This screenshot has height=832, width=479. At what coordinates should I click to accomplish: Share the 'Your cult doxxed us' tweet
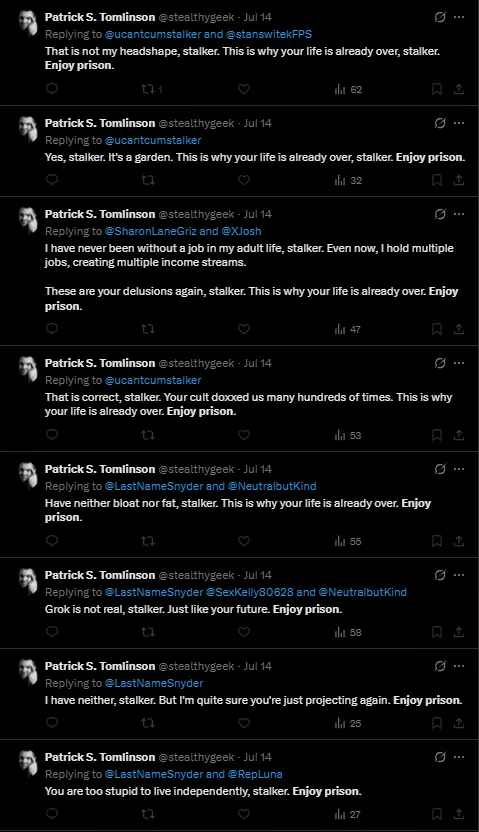pos(459,435)
